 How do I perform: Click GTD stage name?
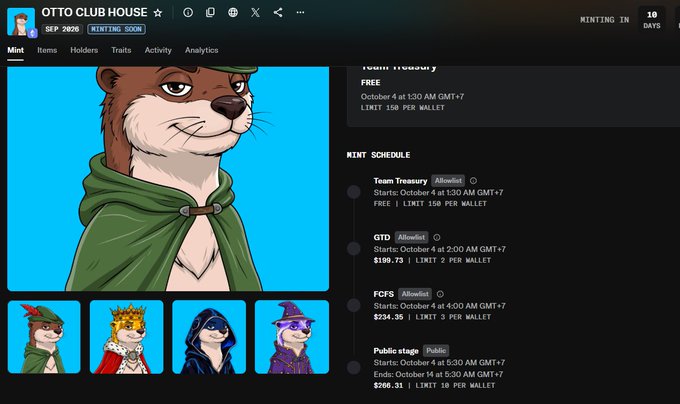point(382,238)
